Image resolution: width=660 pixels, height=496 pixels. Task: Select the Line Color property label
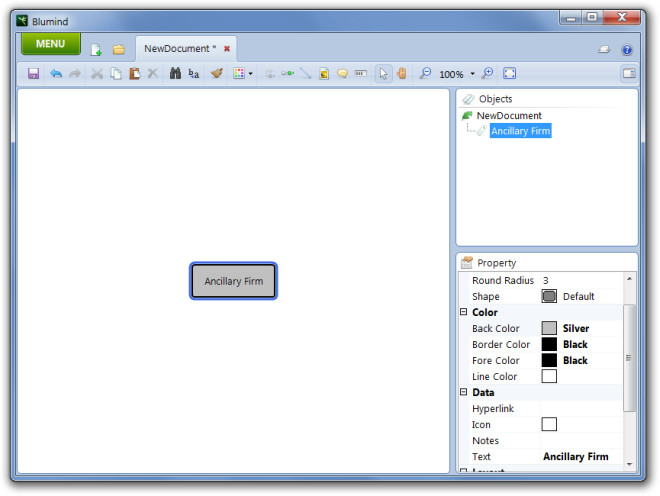(494, 376)
